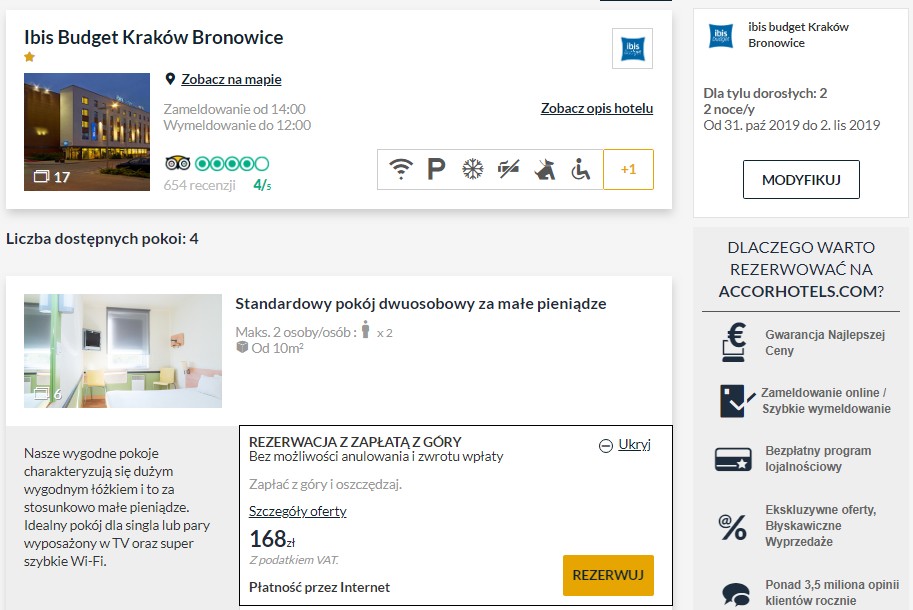
Task: Click the parking amenity icon
Action: point(437,169)
